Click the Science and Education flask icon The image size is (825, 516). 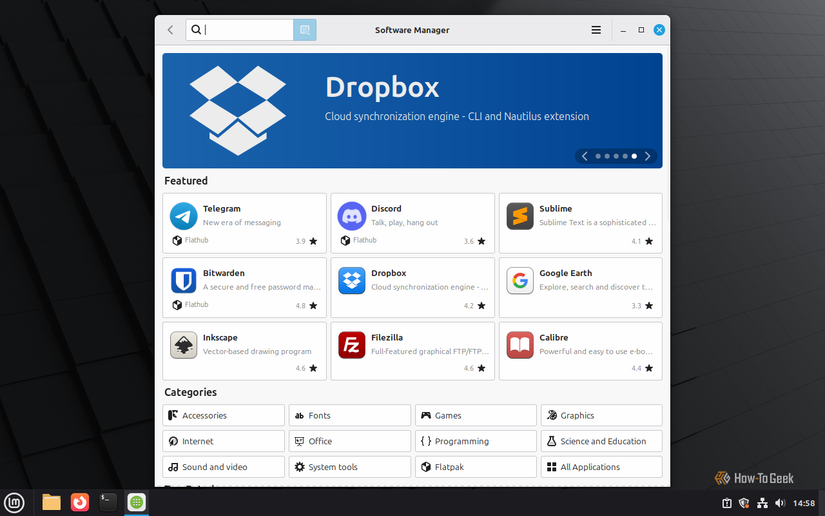551,441
